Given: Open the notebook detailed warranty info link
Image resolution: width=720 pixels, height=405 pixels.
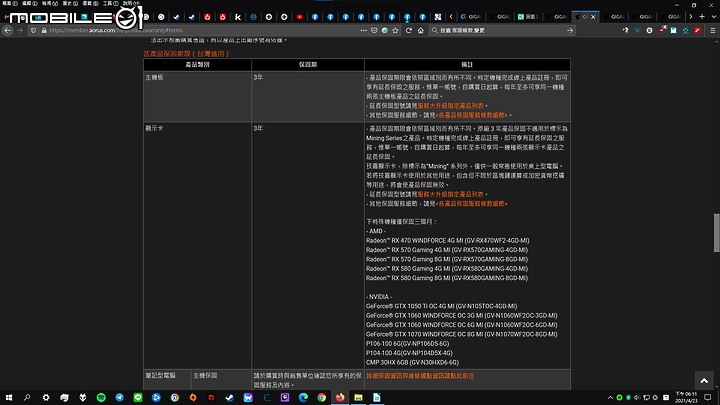Looking at the screenshot, I should [420, 376].
